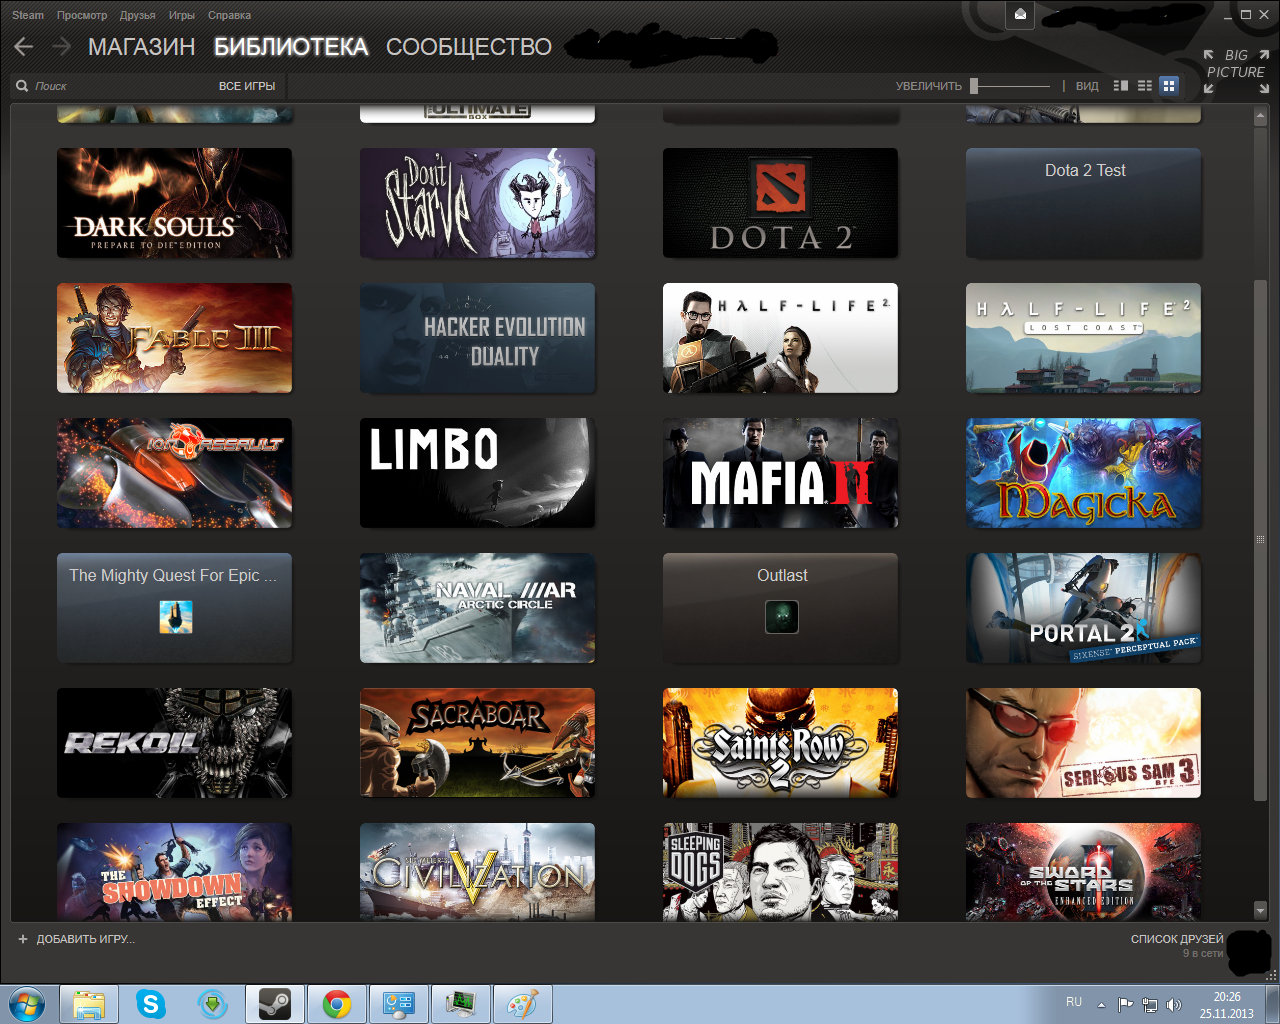The height and width of the screenshot is (1024, 1280).
Task: Go back with the left arrow
Action: pyautogui.click(x=24, y=46)
